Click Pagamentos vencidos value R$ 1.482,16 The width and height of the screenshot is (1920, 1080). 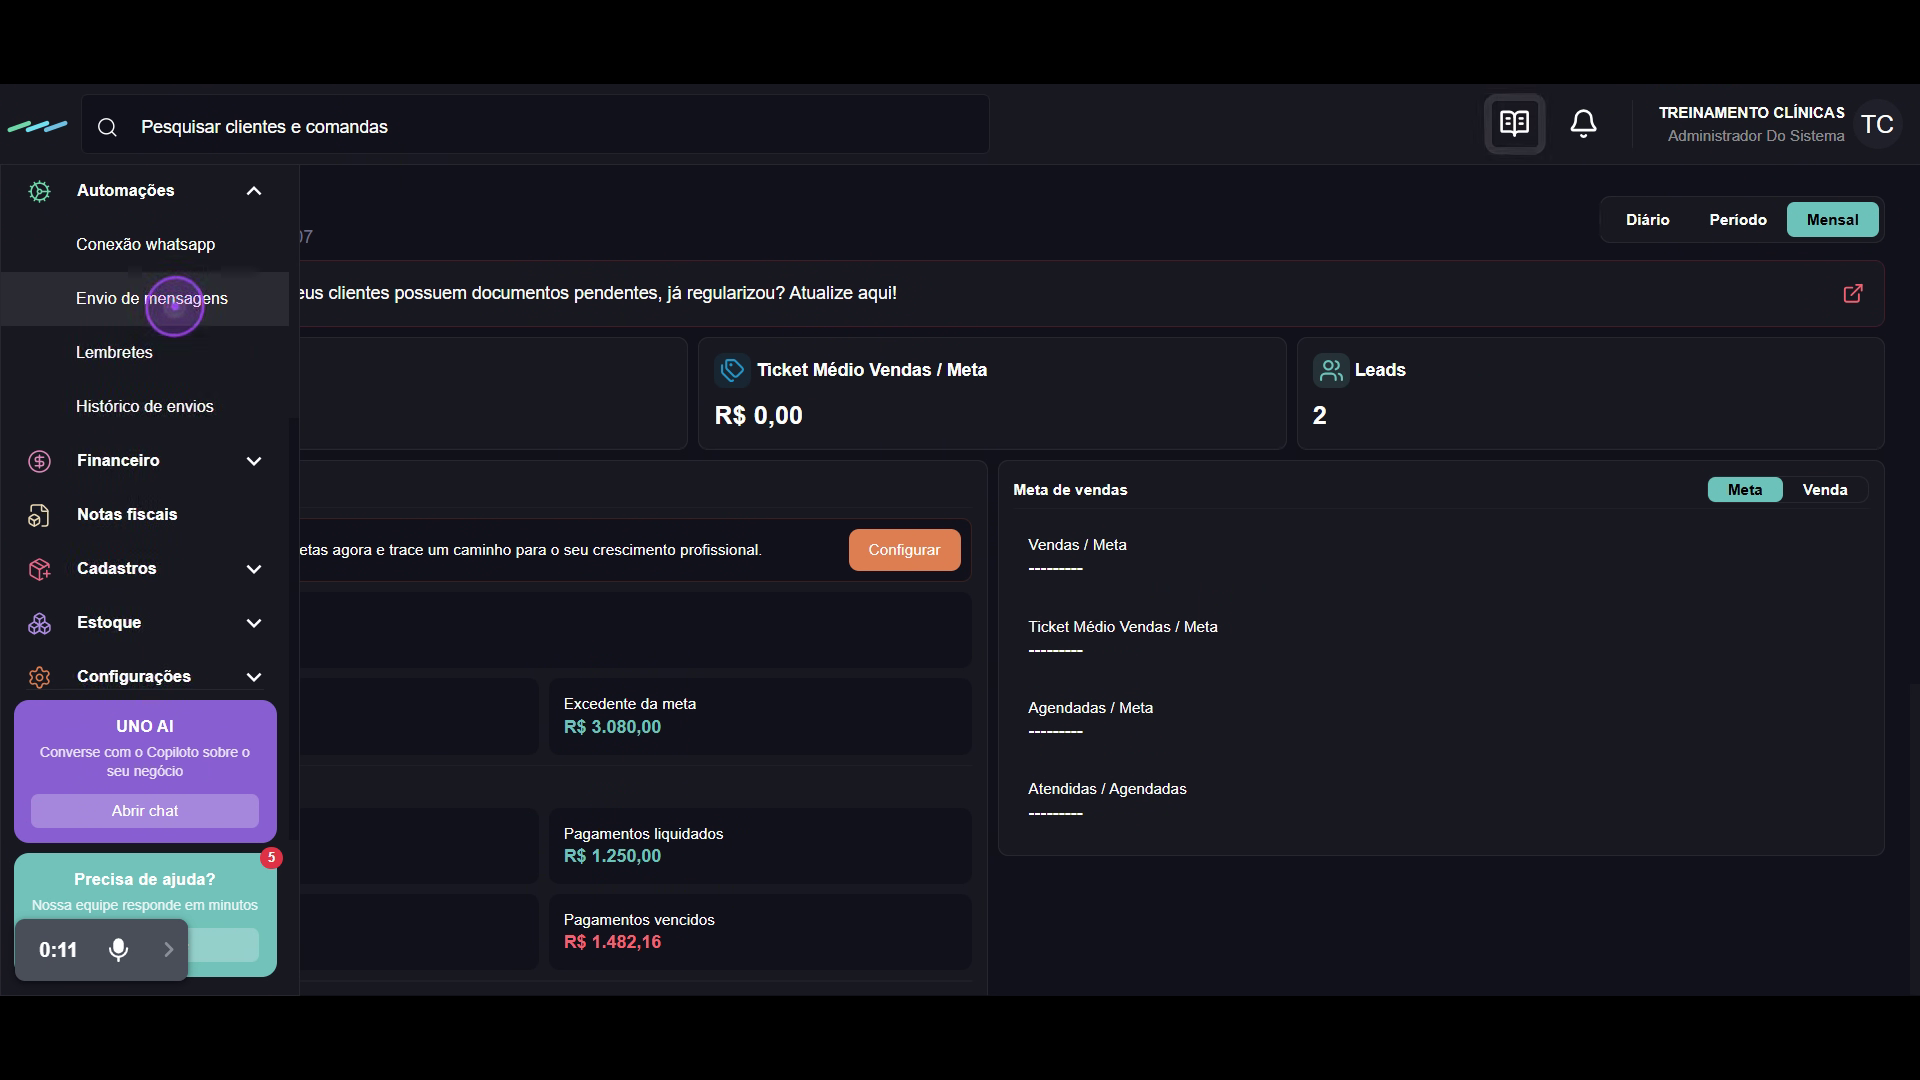coord(612,943)
